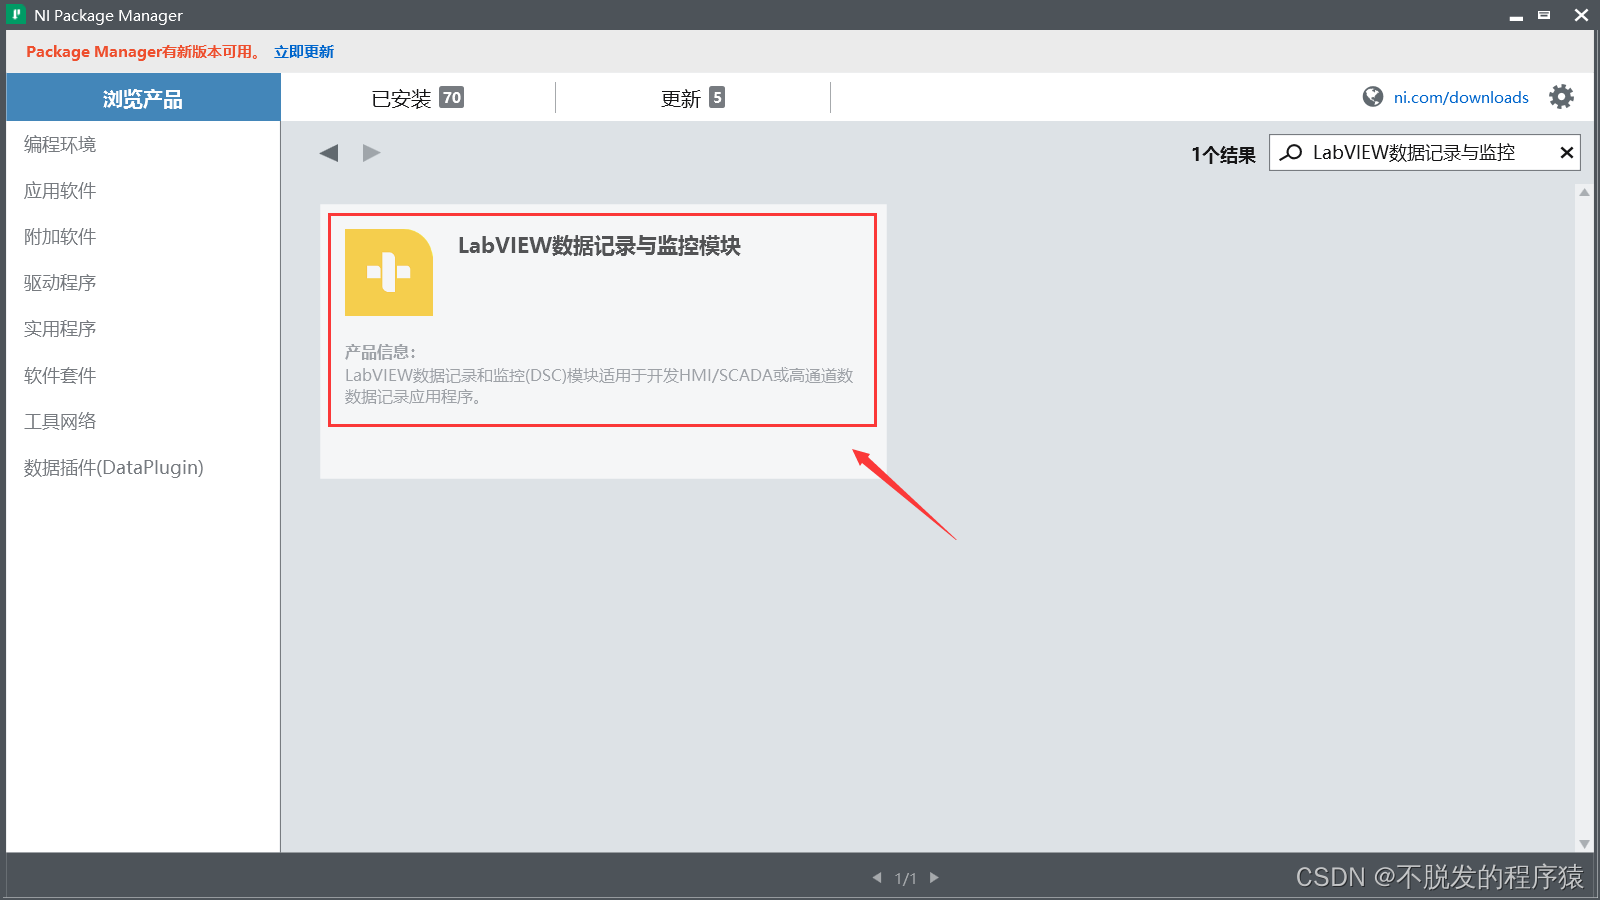Click the yellow LabVIEW DSC module product icon
Image resolution: width=1600 pixels, height=900 pixels.
click(388, 272)
